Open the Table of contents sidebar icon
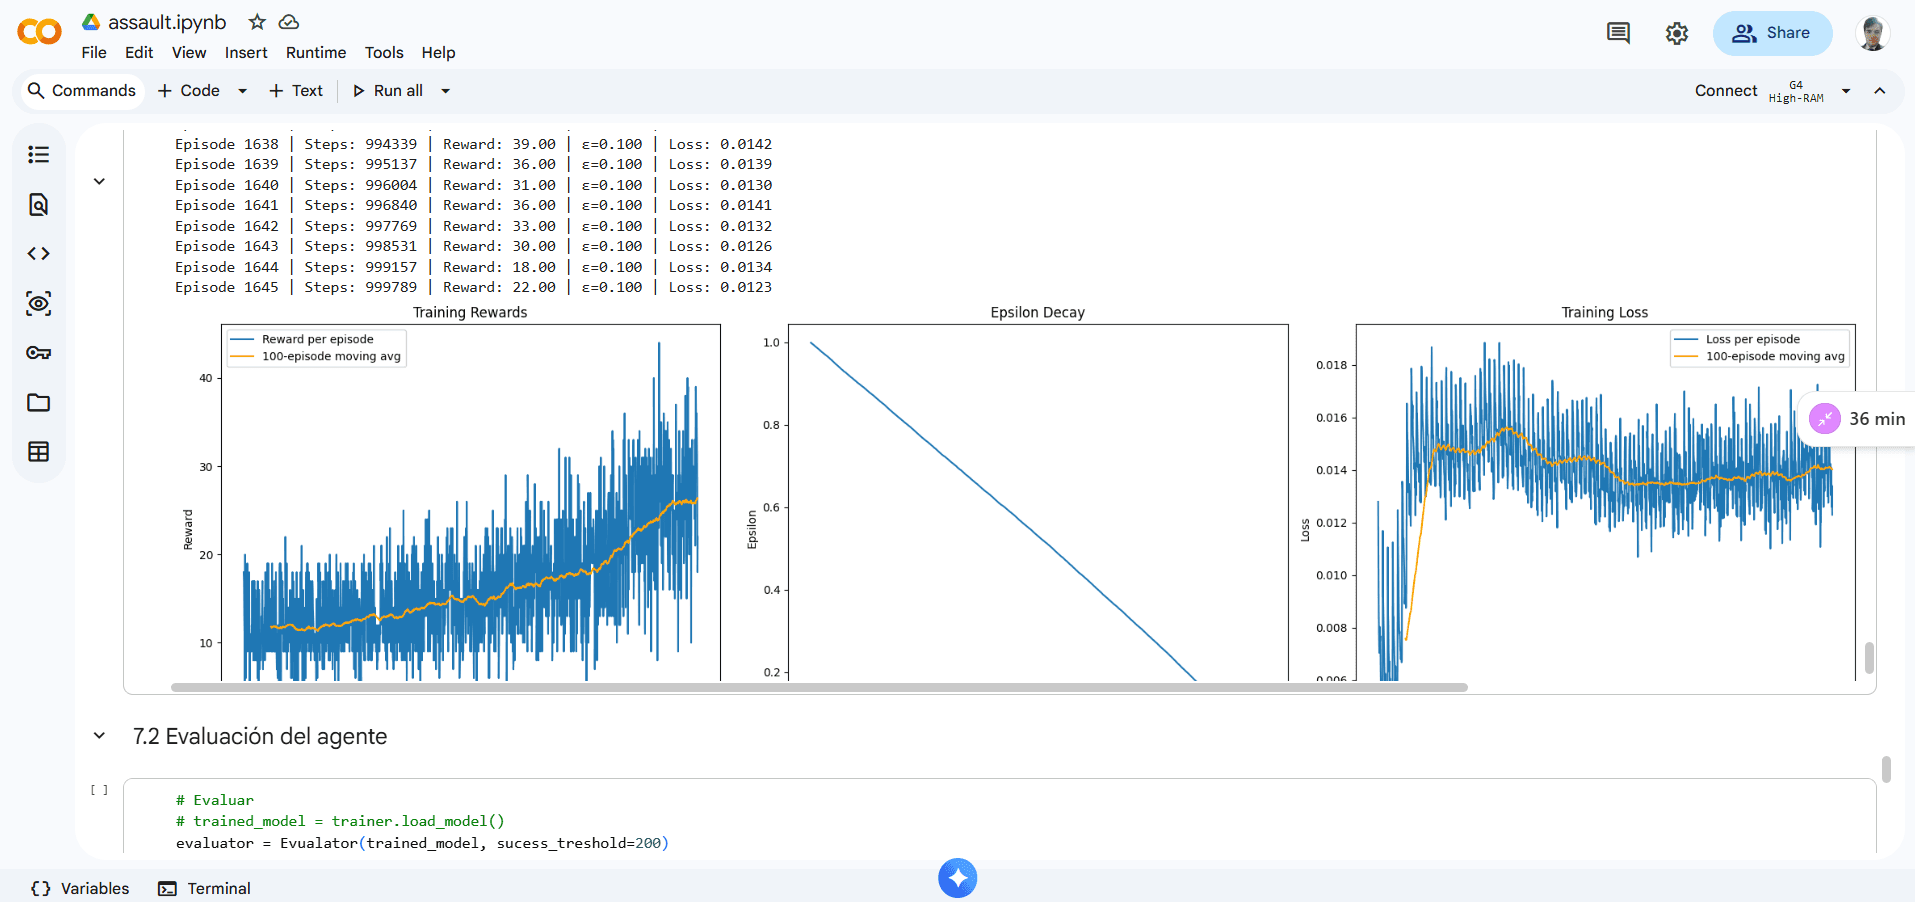Screen dimensions: 1915x902 [38, 154]
